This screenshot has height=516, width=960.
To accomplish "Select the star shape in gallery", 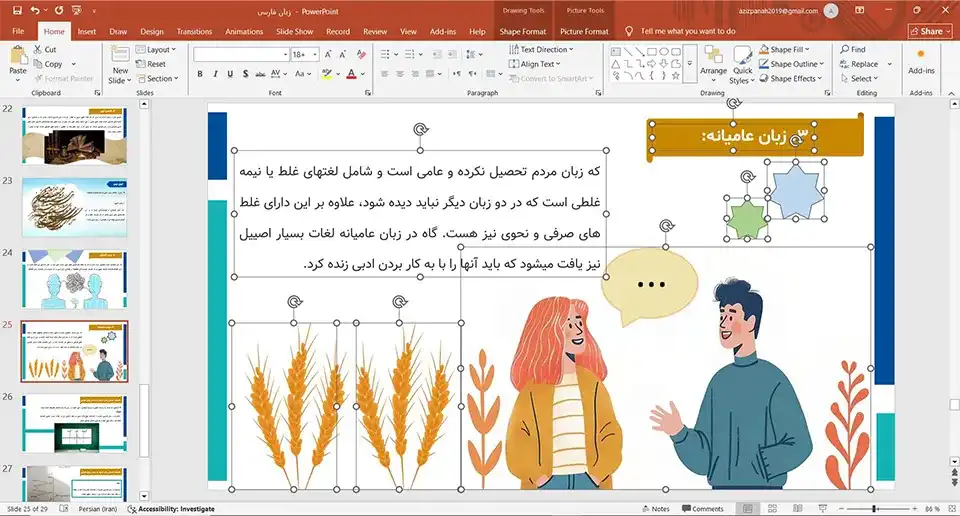I will [676, 76].
